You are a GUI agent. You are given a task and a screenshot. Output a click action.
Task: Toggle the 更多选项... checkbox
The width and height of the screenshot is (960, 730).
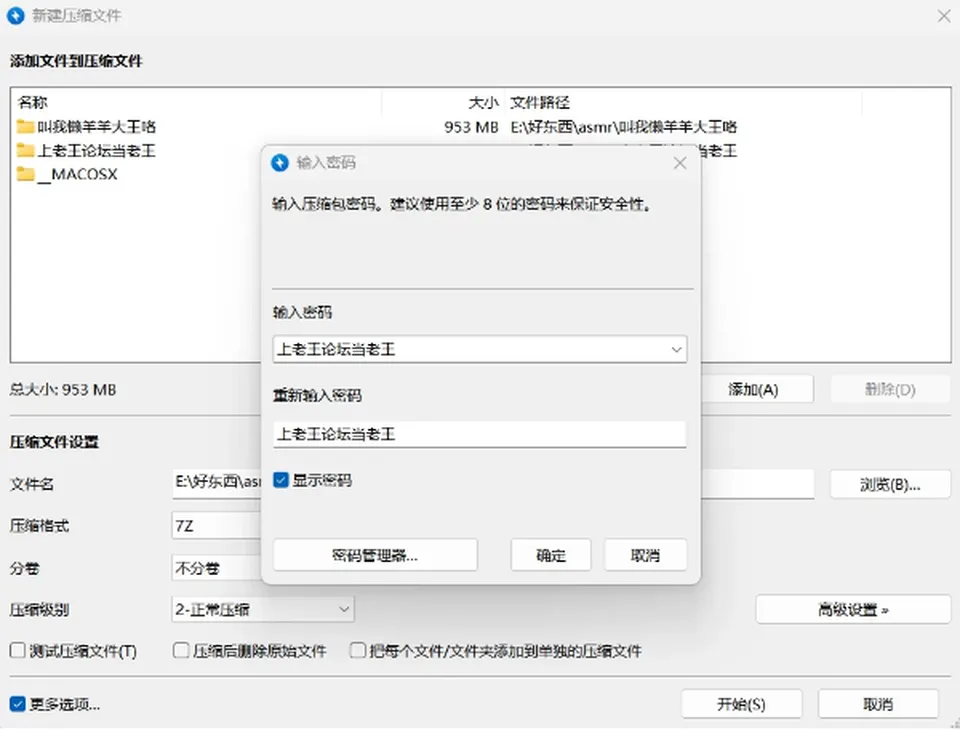[18, 704]
